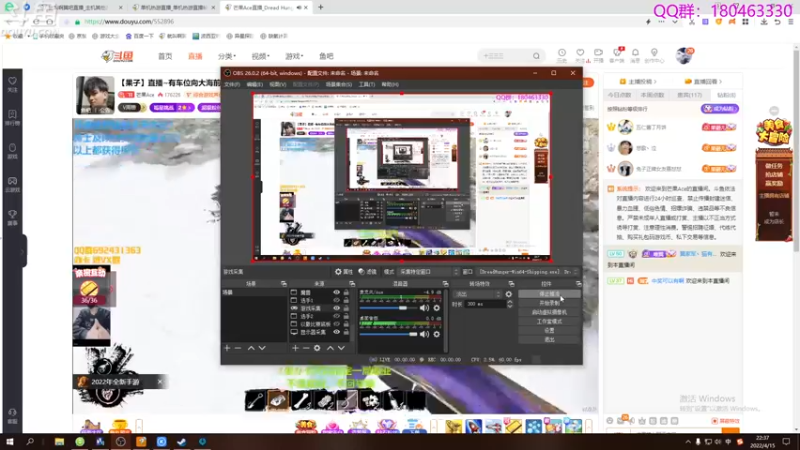Undock the Audio Mixer panel header icon
This screenshot has height=450, width=800.
[445, 284]
